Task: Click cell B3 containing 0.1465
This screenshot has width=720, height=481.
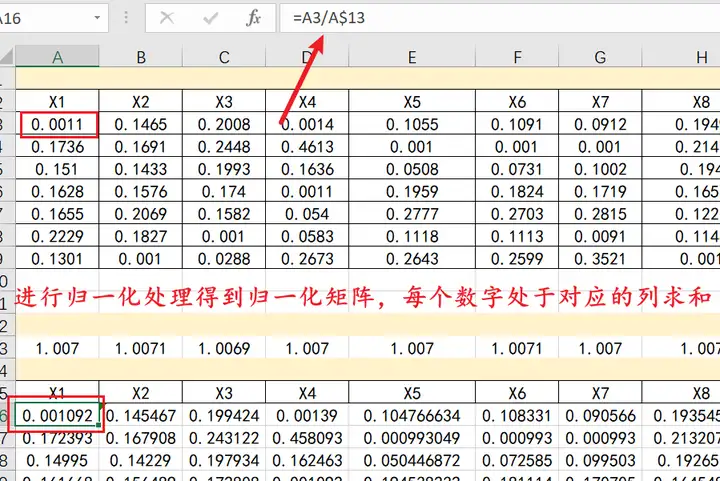Action: point(141,124)
